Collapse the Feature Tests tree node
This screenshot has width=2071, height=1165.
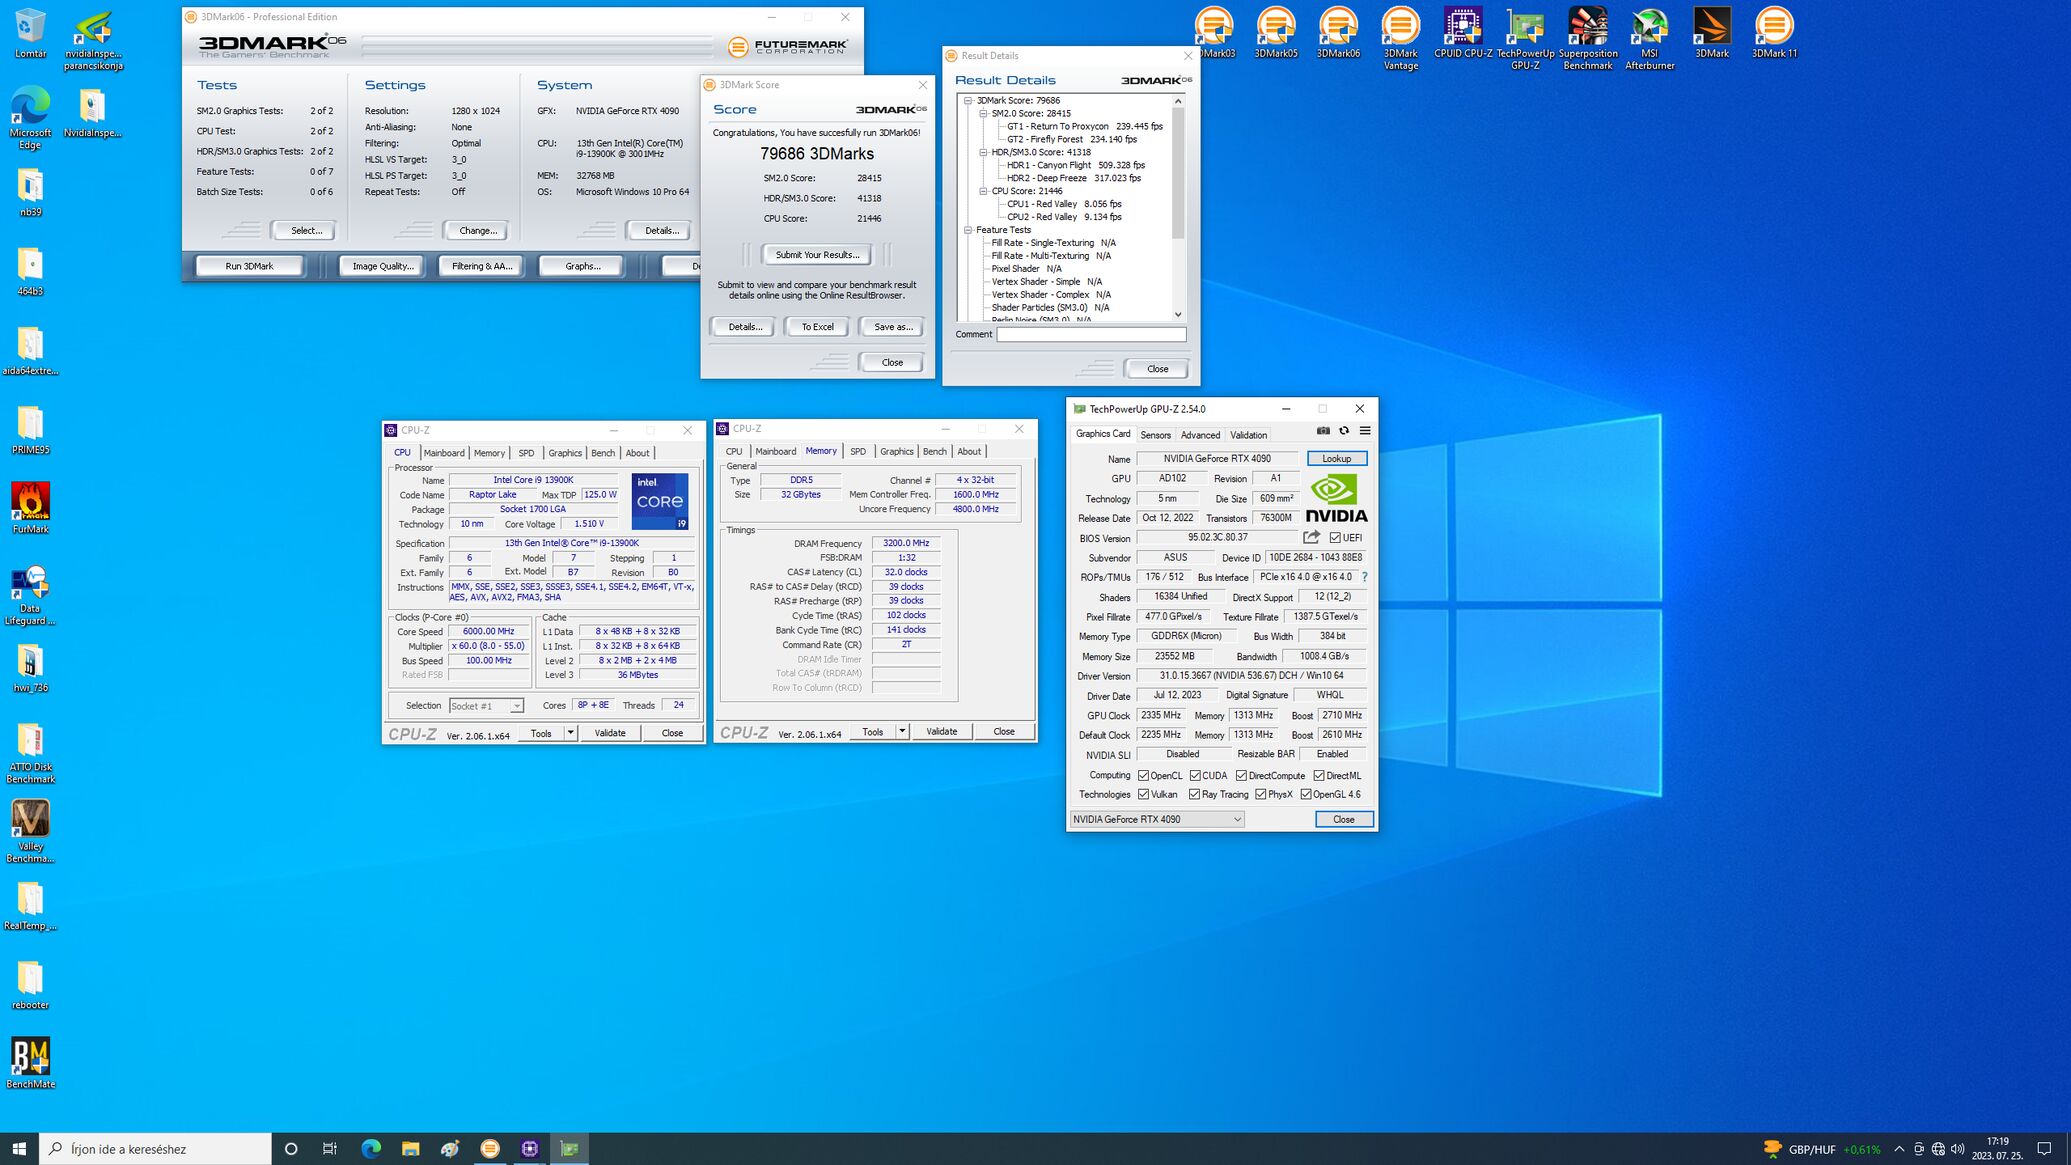[x=968, y=230]
